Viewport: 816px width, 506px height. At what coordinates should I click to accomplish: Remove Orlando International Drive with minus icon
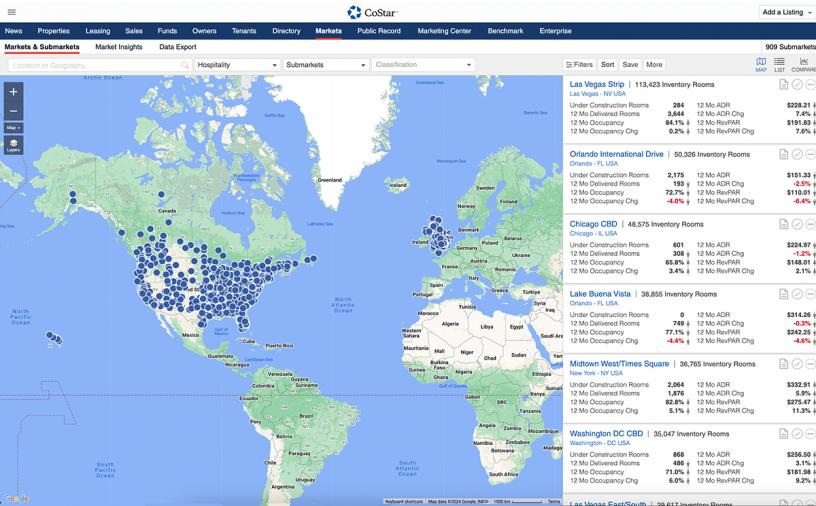[x=810, y=155]
